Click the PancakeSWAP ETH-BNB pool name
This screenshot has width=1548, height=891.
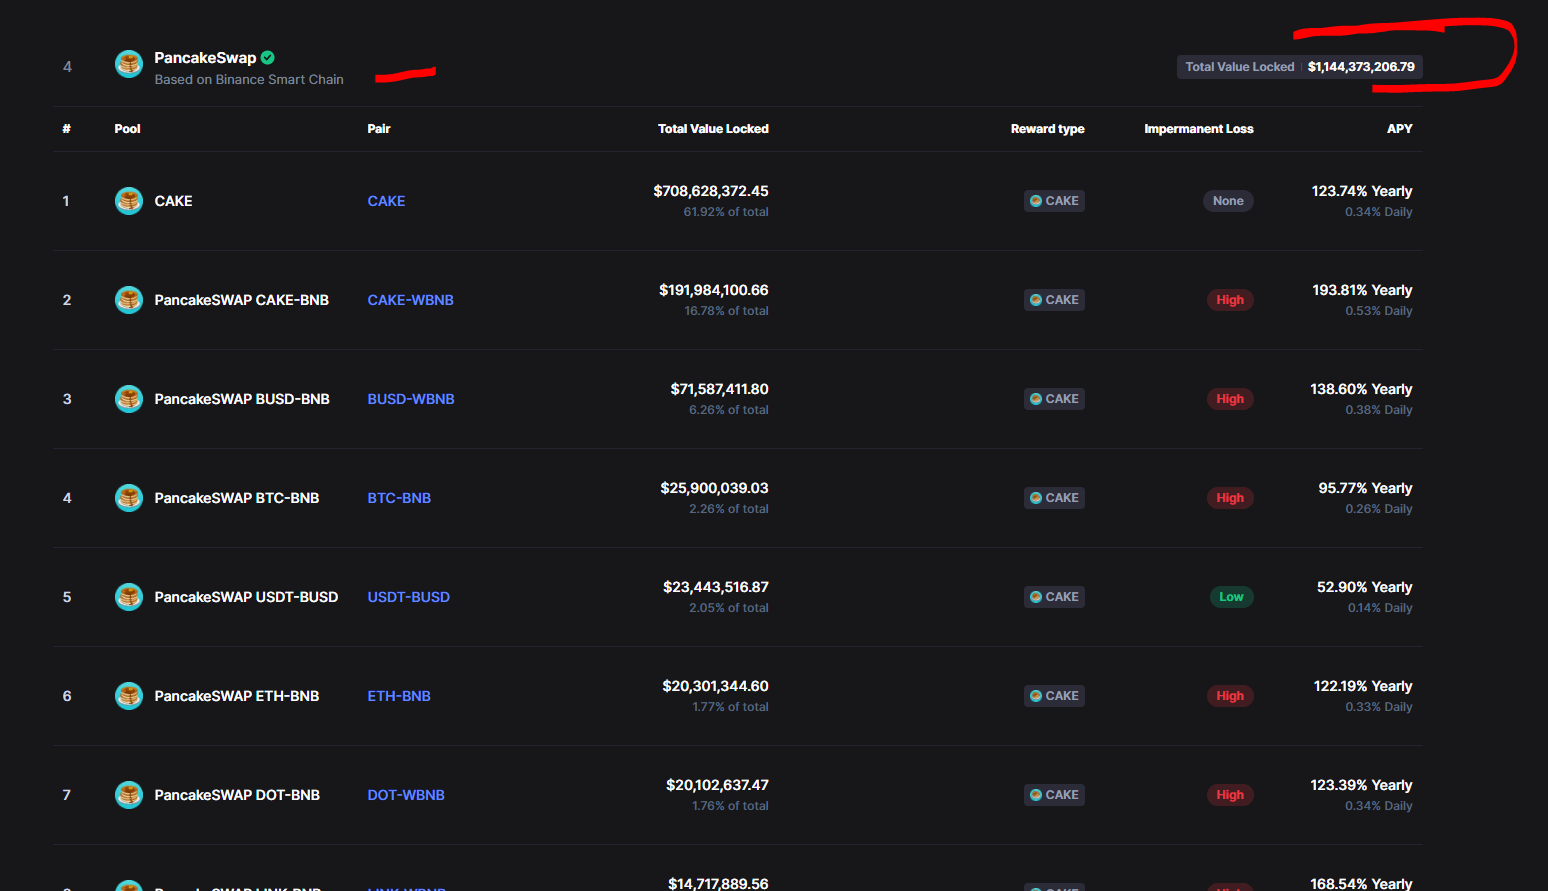[x=237, y=696]
